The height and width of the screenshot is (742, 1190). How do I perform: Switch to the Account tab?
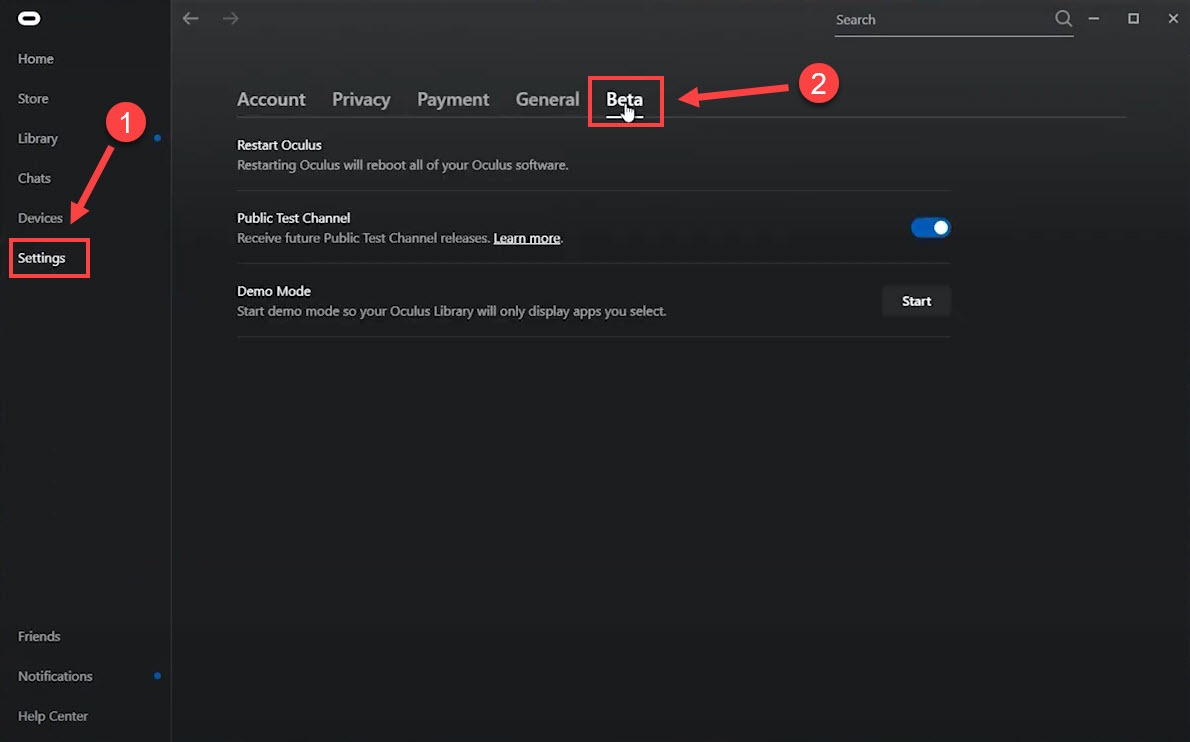[271, 99]
